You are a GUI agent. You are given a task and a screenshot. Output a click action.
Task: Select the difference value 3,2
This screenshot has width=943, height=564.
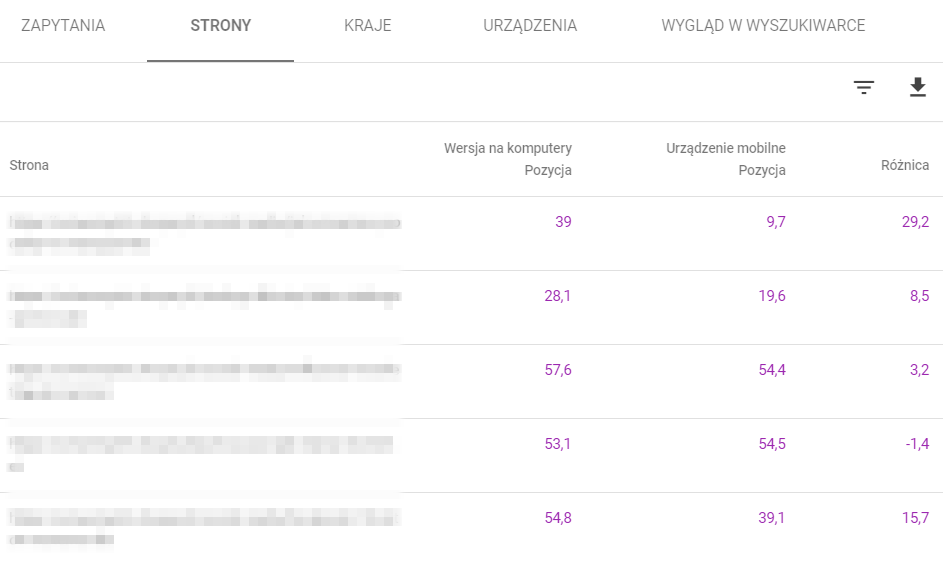[x=917, y=370]
